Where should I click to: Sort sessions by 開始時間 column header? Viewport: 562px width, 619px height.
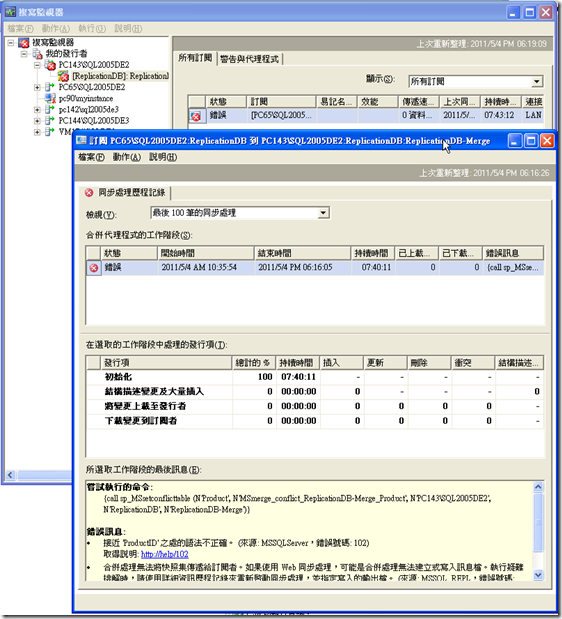(x=206, y=253)
